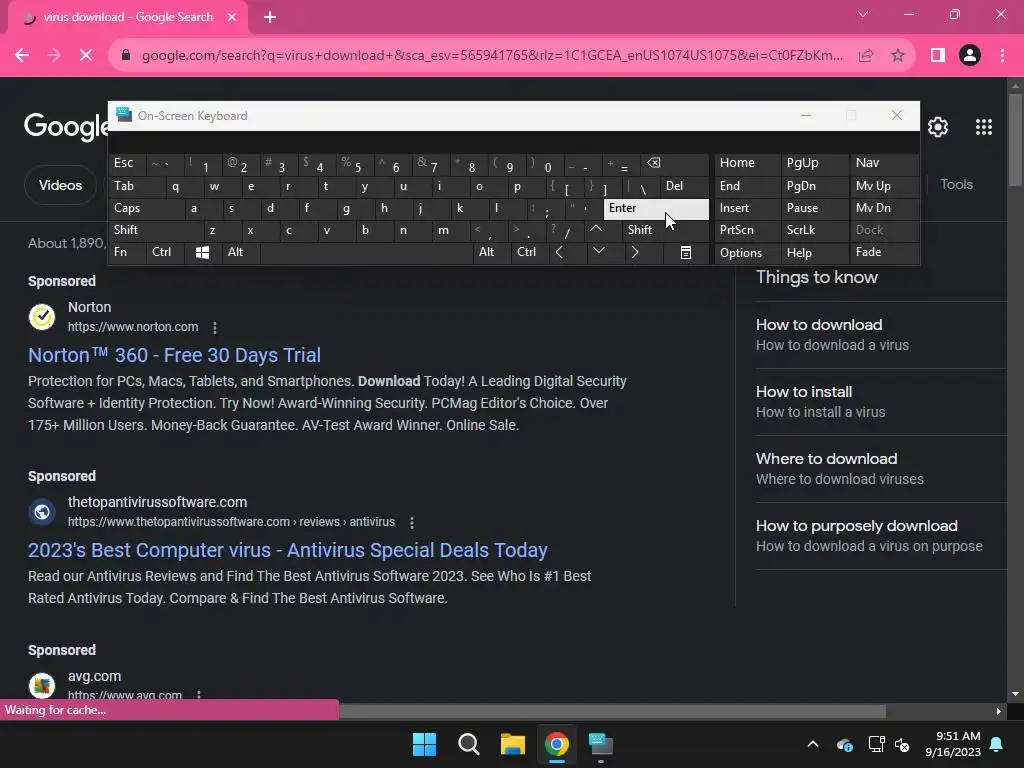Click the Esc key
Viewport: 1024px width, 768px height.
(x=127, y=163)
